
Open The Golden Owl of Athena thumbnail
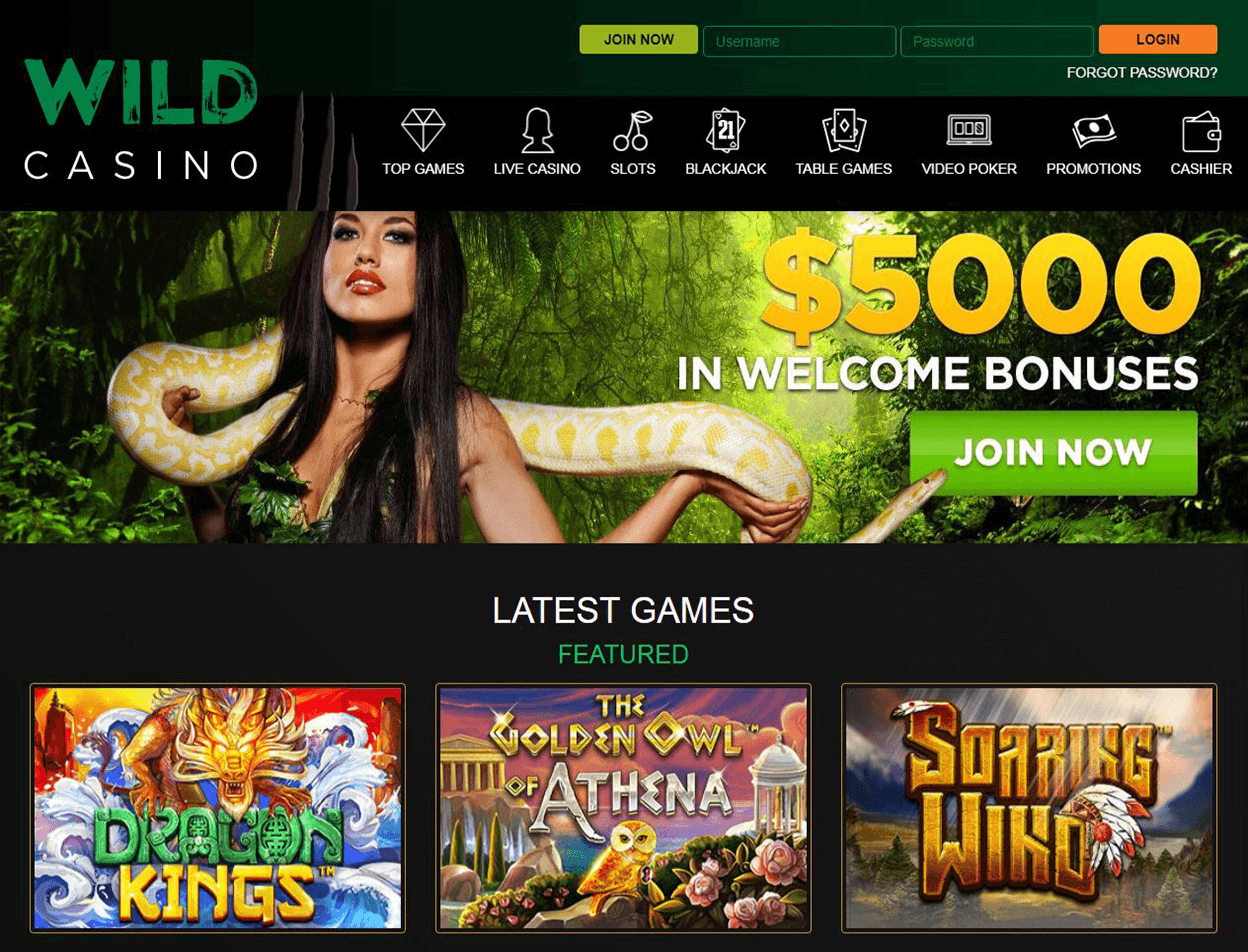click(623, 808)
